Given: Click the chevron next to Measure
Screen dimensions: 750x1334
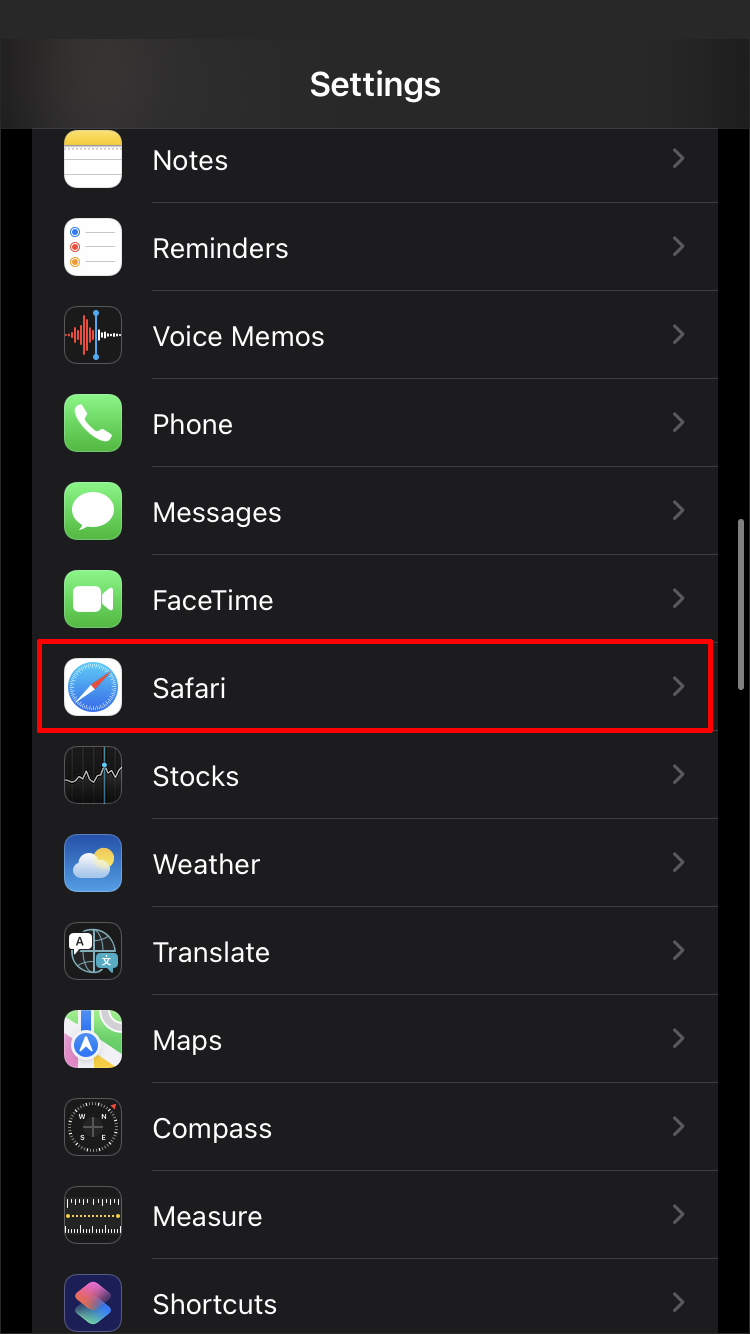Looking at the screenshot, I should pos(679,1214).
